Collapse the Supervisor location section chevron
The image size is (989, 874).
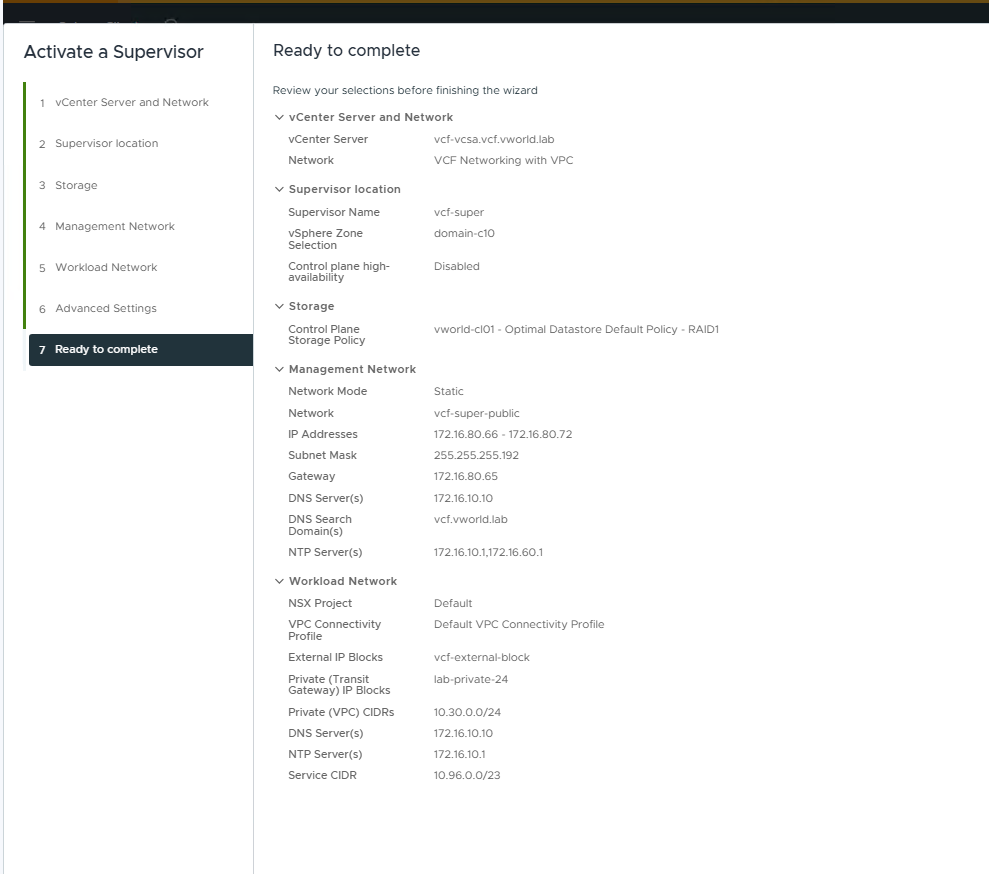point(279,190)
